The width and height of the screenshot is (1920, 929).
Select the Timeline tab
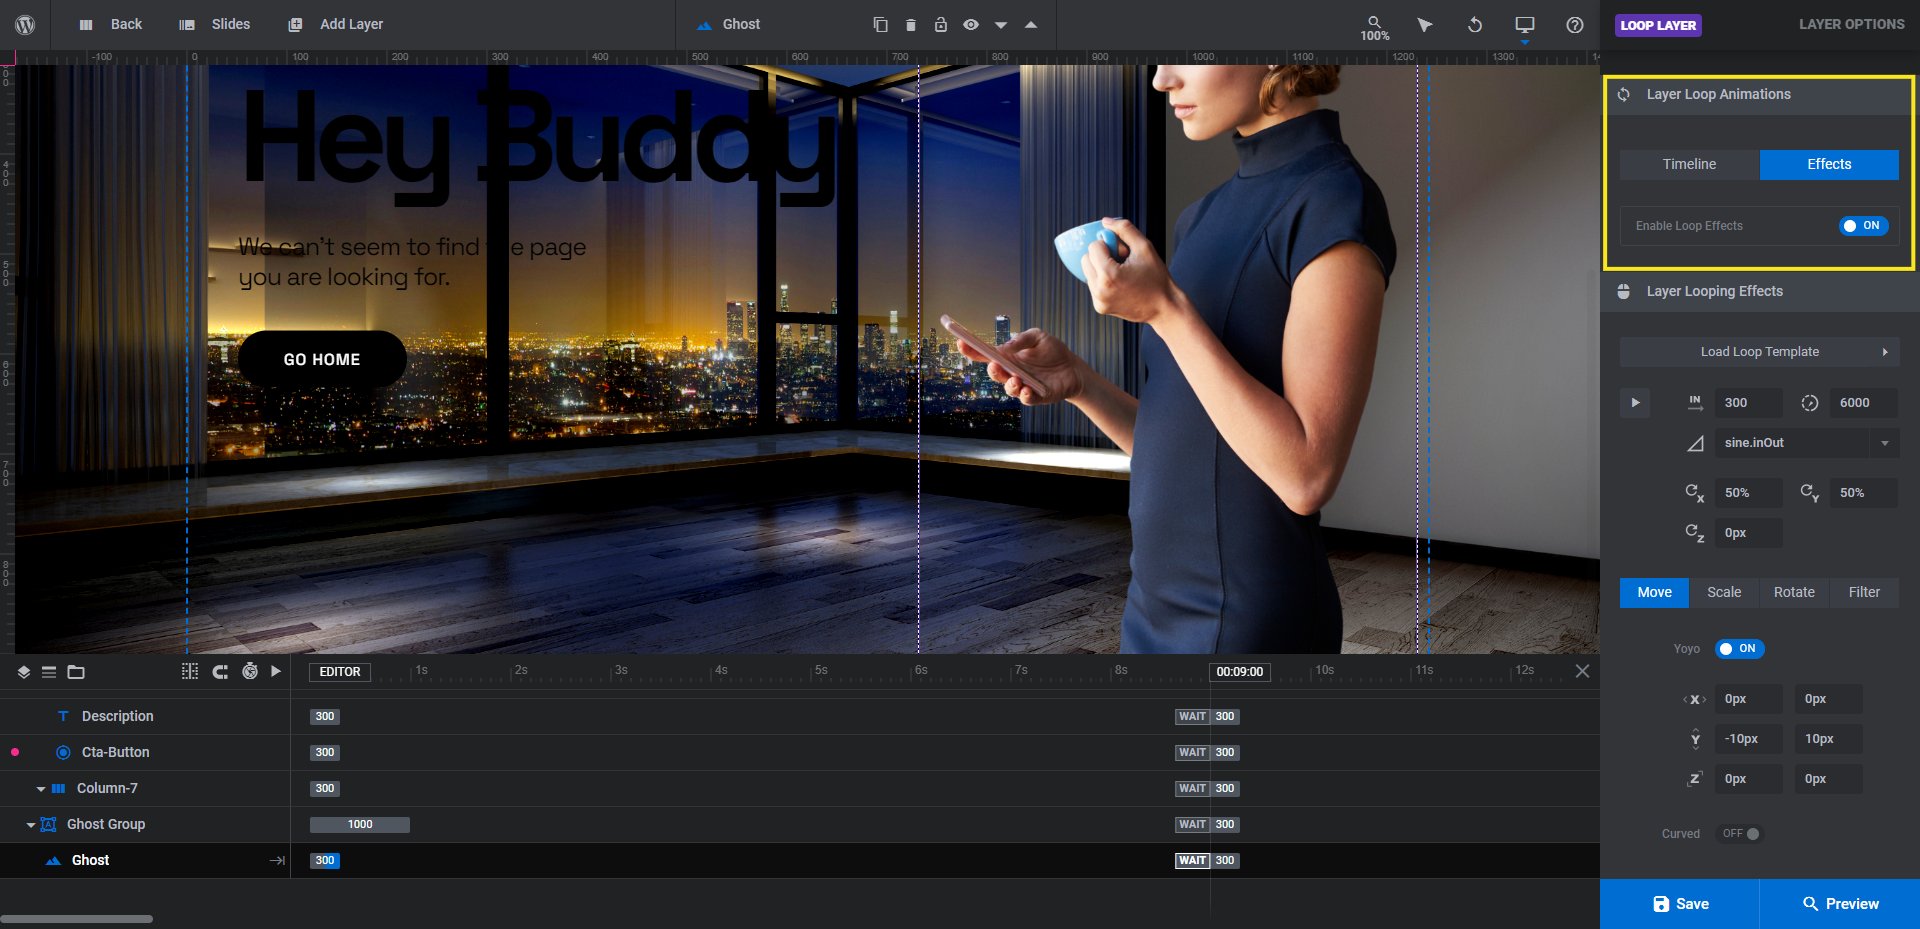click(1689, 164)
